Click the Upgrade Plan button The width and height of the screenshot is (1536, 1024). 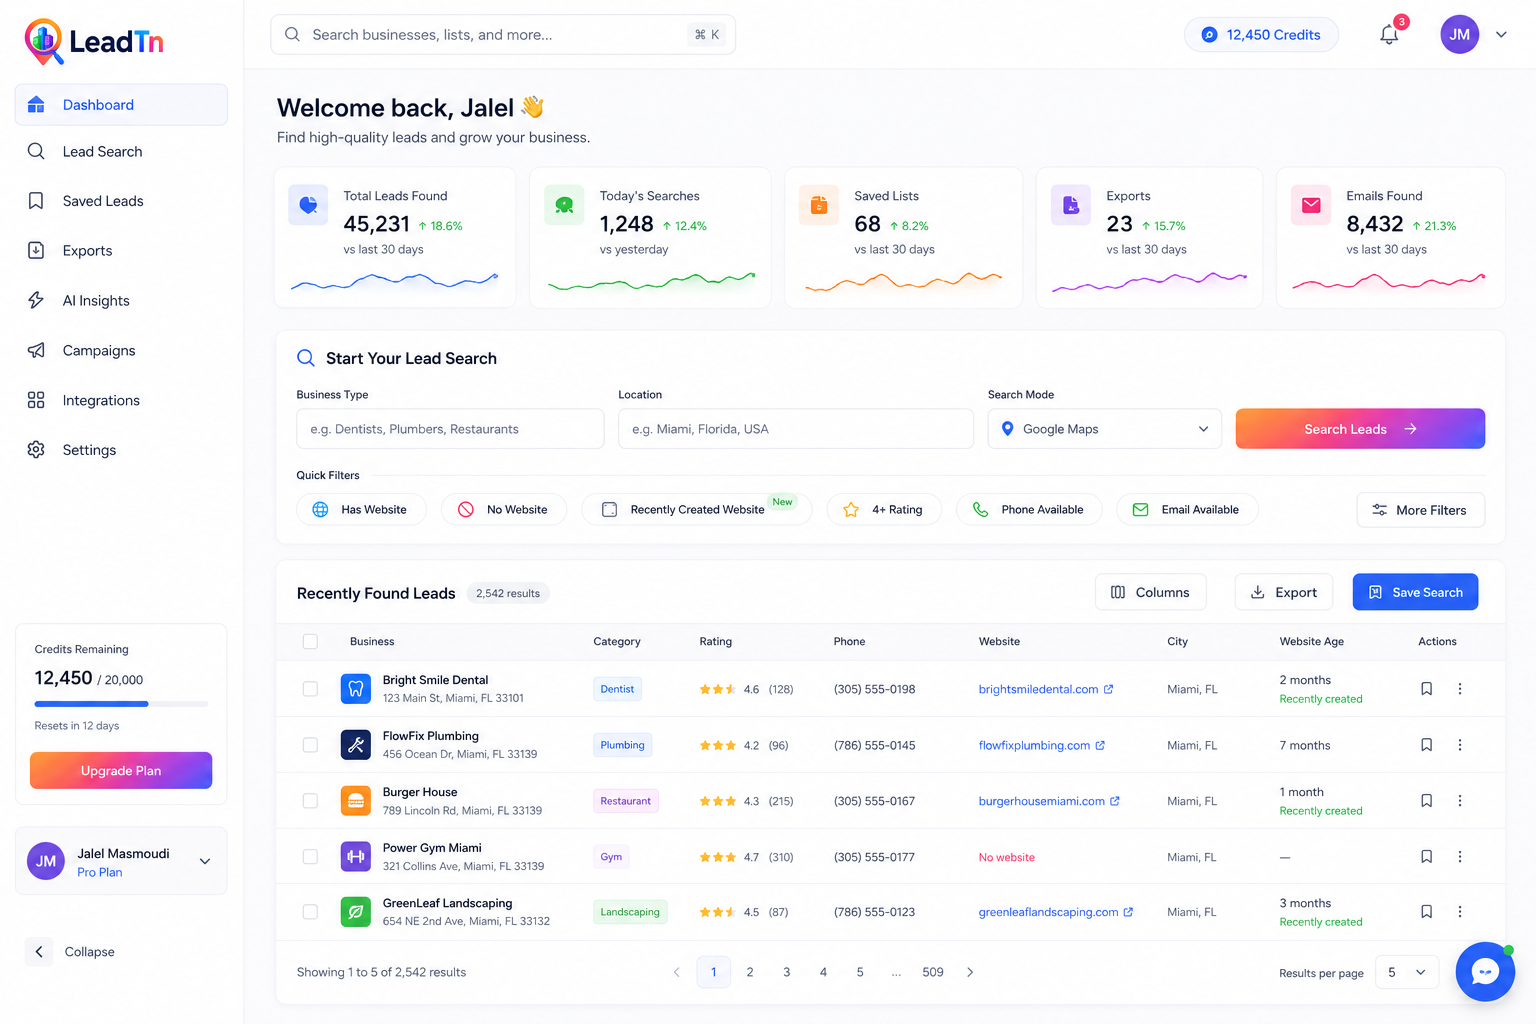click(x=121, y=771)
